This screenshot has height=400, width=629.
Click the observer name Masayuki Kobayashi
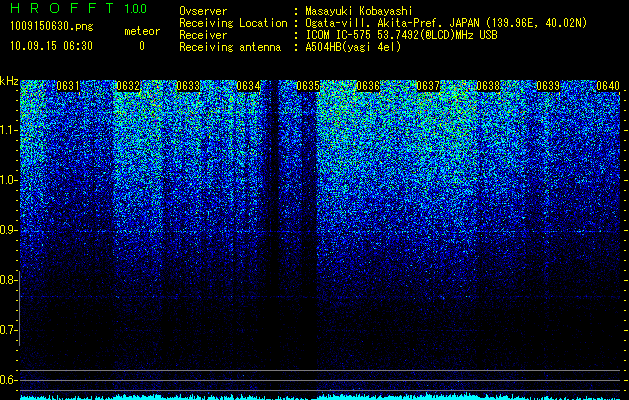coord(359,11)
